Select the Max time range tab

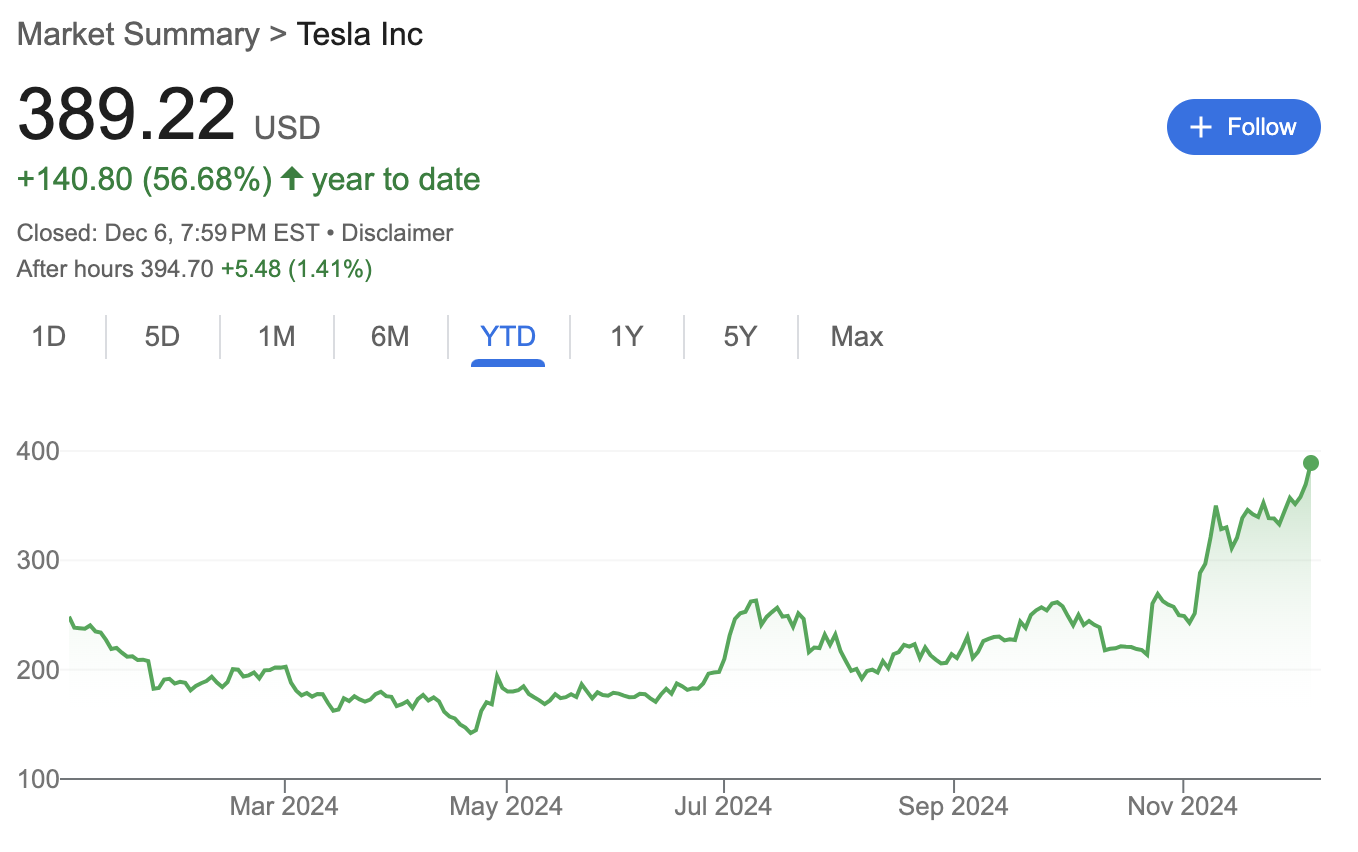[x=857, y=336]
